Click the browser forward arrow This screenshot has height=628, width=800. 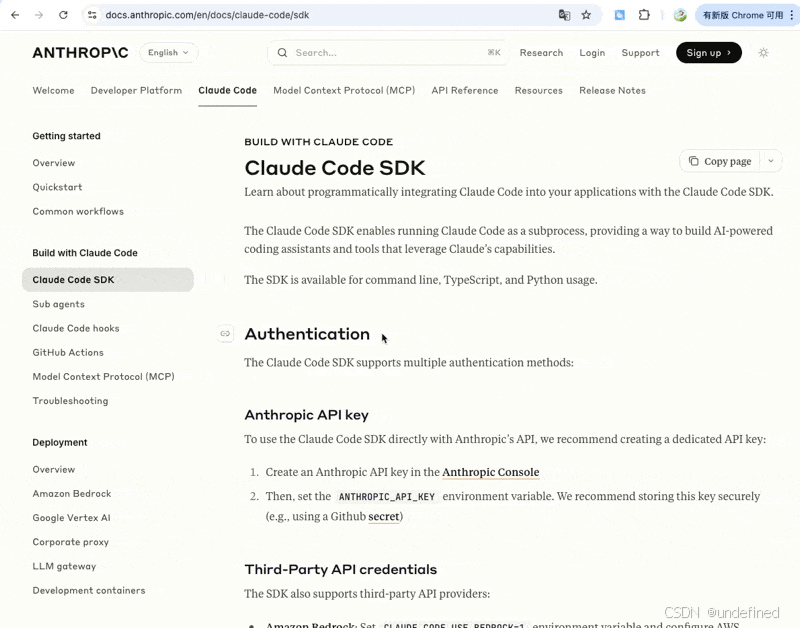(39, 15)
